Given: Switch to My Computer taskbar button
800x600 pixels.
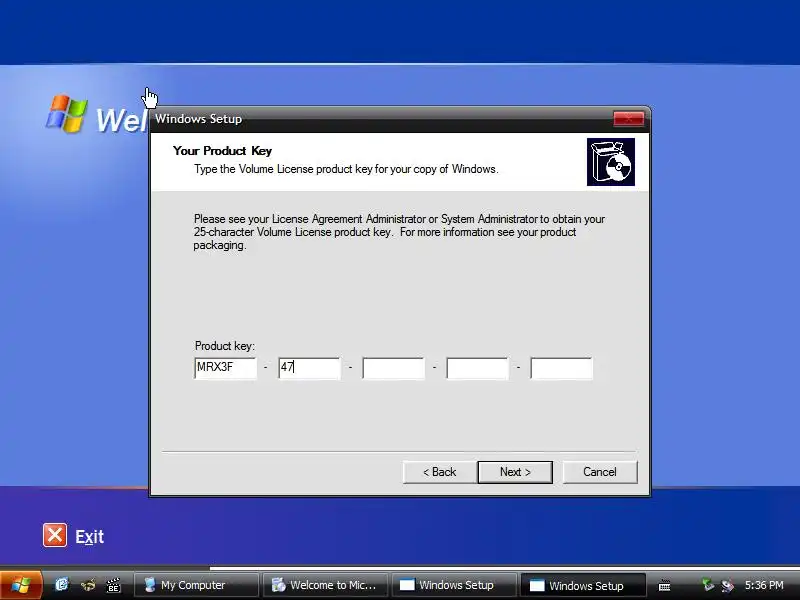Looking at the screenshot, I should pyautogui.click(x=196, y=585).
